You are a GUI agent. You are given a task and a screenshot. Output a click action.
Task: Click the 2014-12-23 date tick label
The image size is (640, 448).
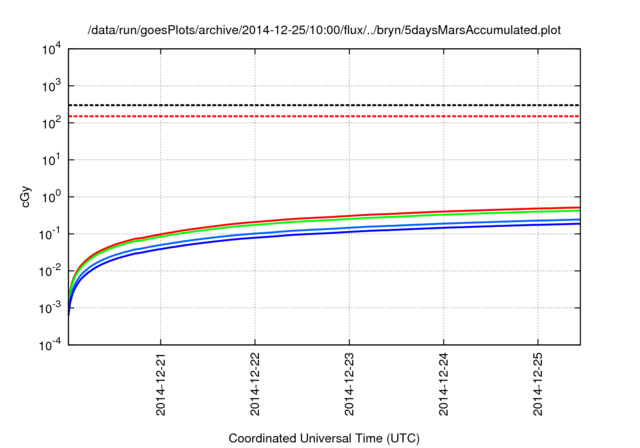click(x=349, y=384)
